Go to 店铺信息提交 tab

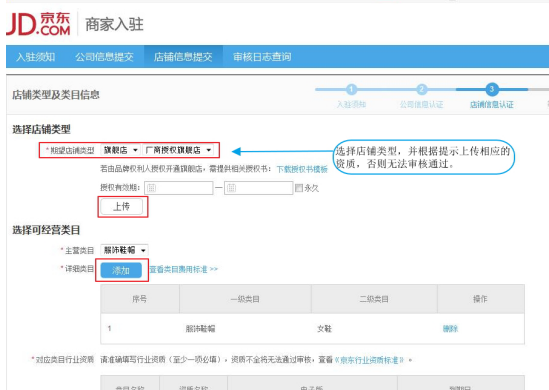click(183, 57)
